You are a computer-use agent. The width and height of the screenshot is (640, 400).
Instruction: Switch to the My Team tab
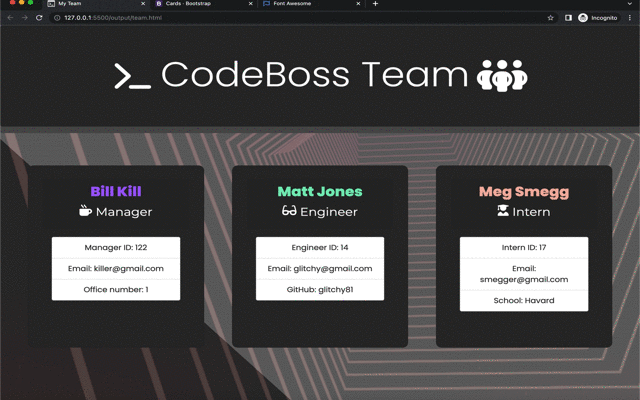(96, 4)
